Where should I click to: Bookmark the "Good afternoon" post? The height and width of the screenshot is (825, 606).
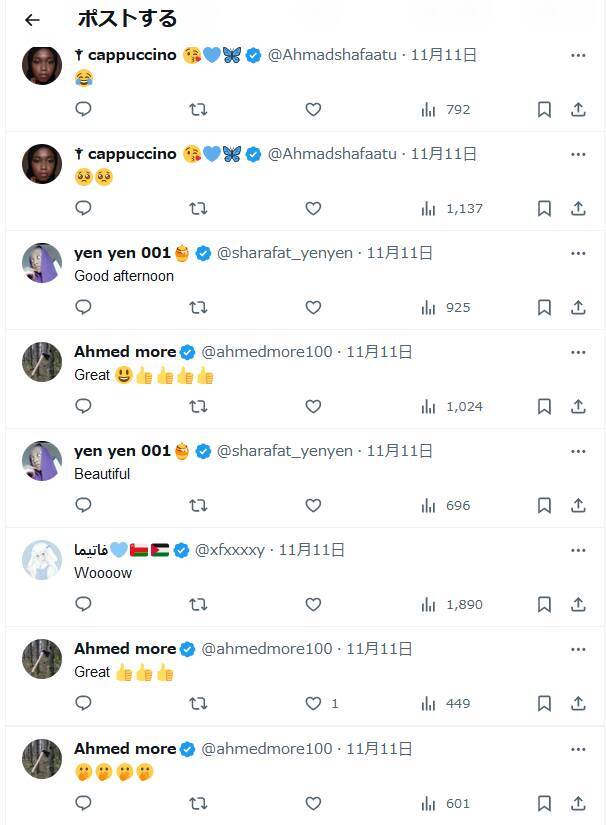click(544, 307)
